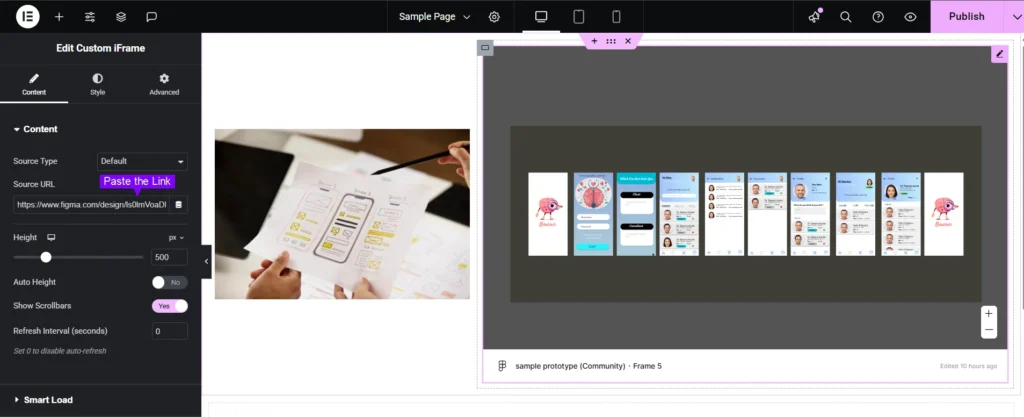Click the Figma prototype frames preview
Screen dimensions: 1024x417
[x=745, y=214]
